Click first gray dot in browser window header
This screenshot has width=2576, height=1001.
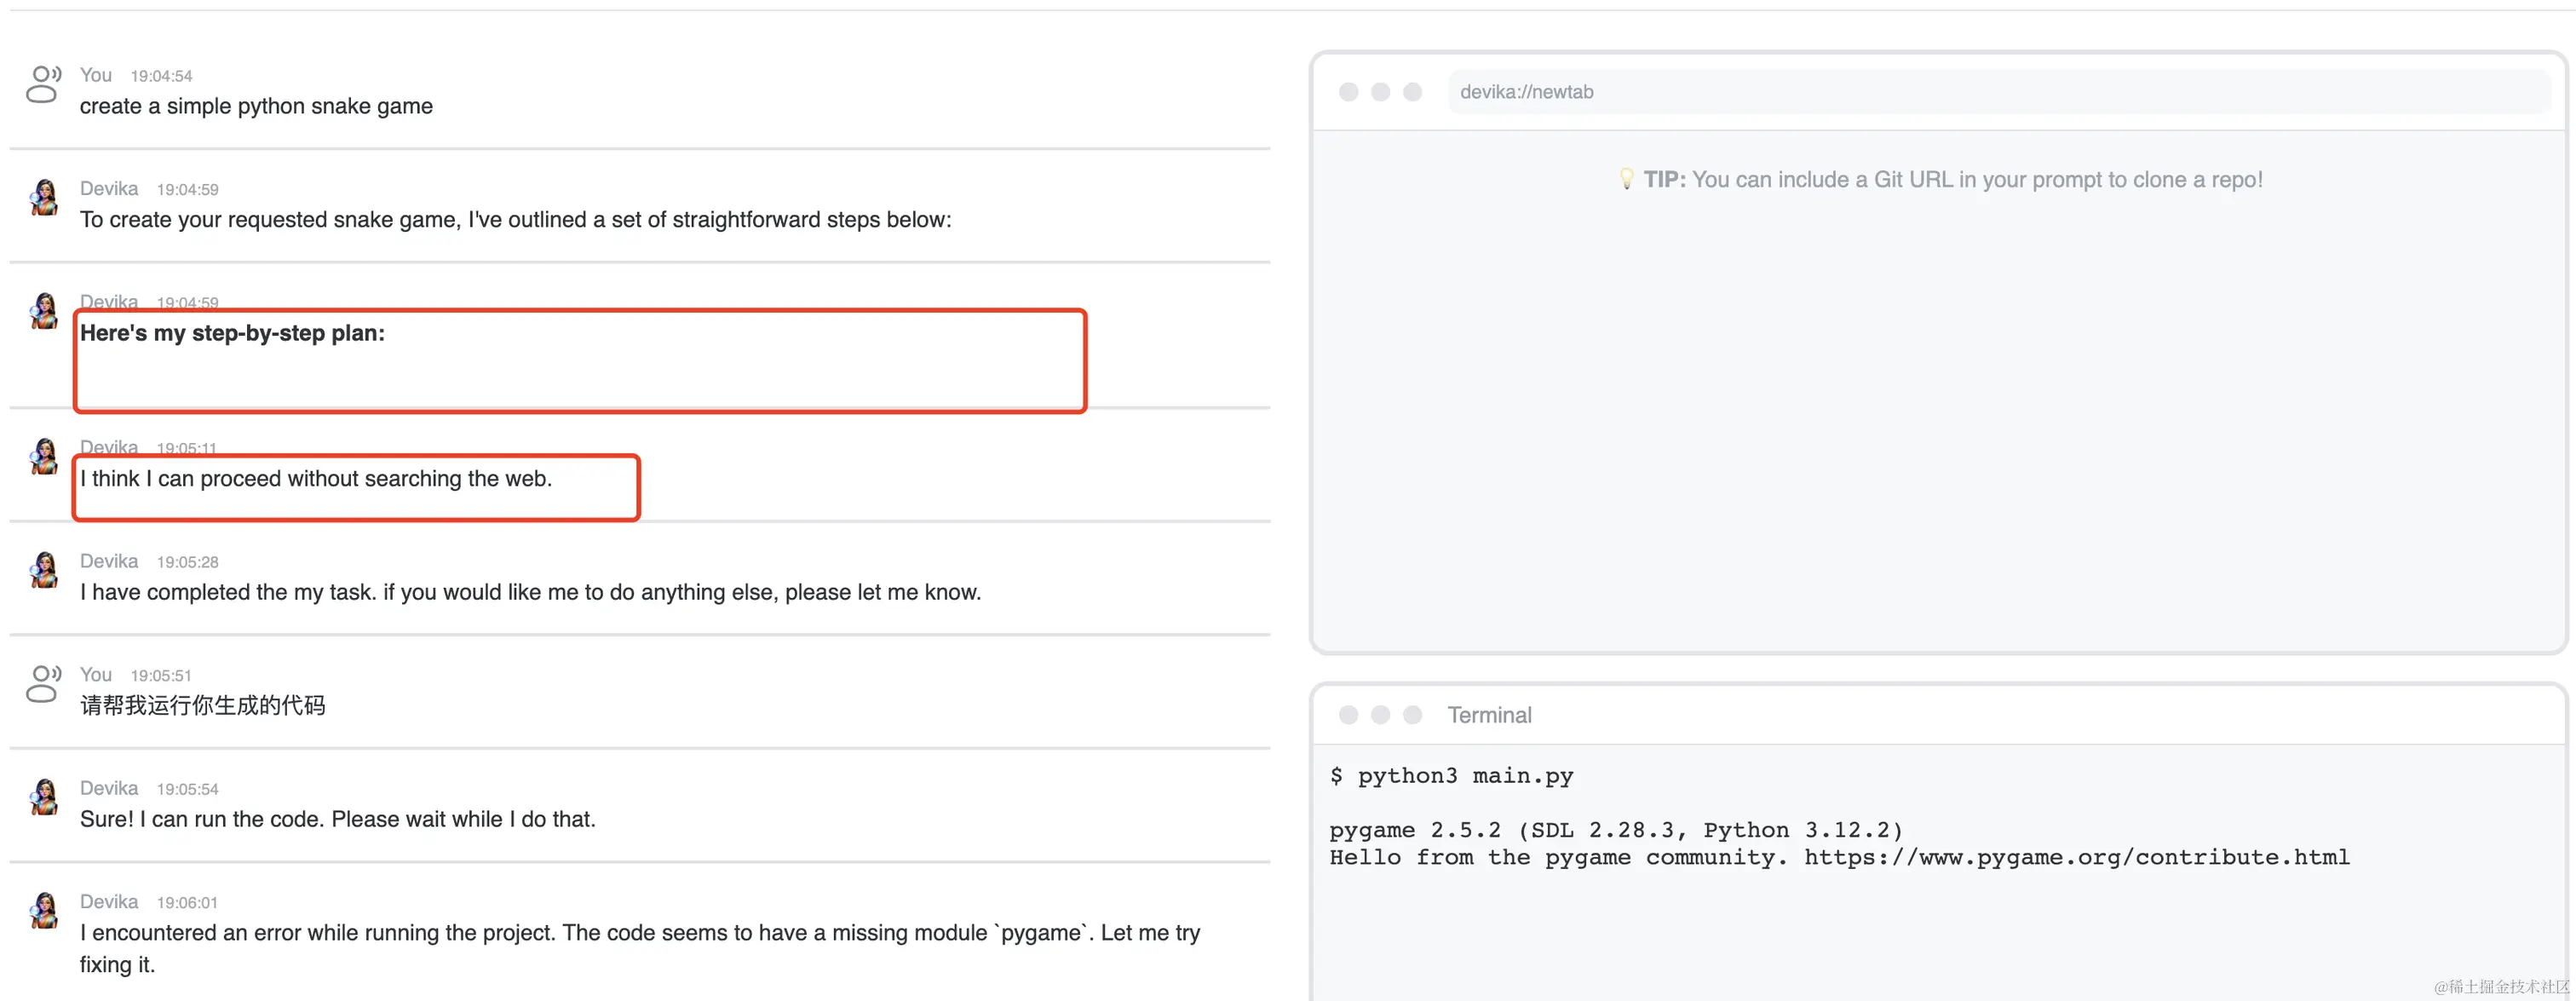point(1348,92)
